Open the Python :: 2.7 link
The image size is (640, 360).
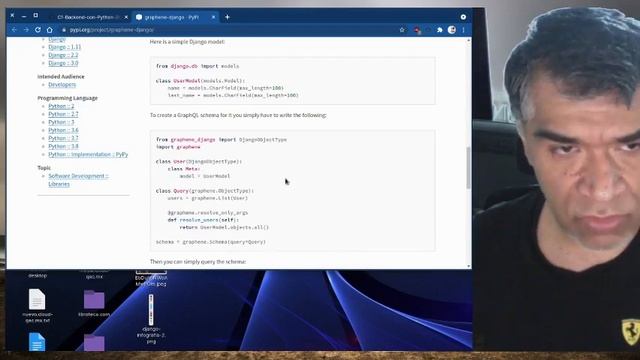(x=63, y=114)
